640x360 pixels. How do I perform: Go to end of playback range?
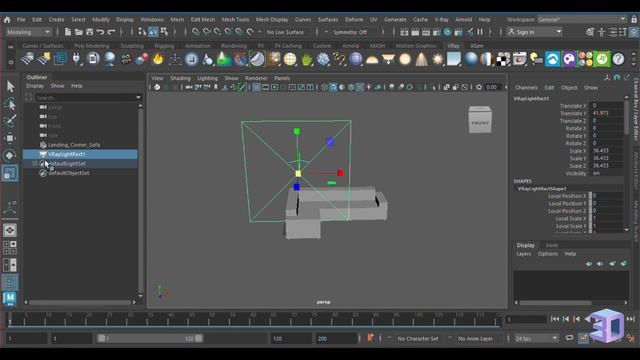631,319
